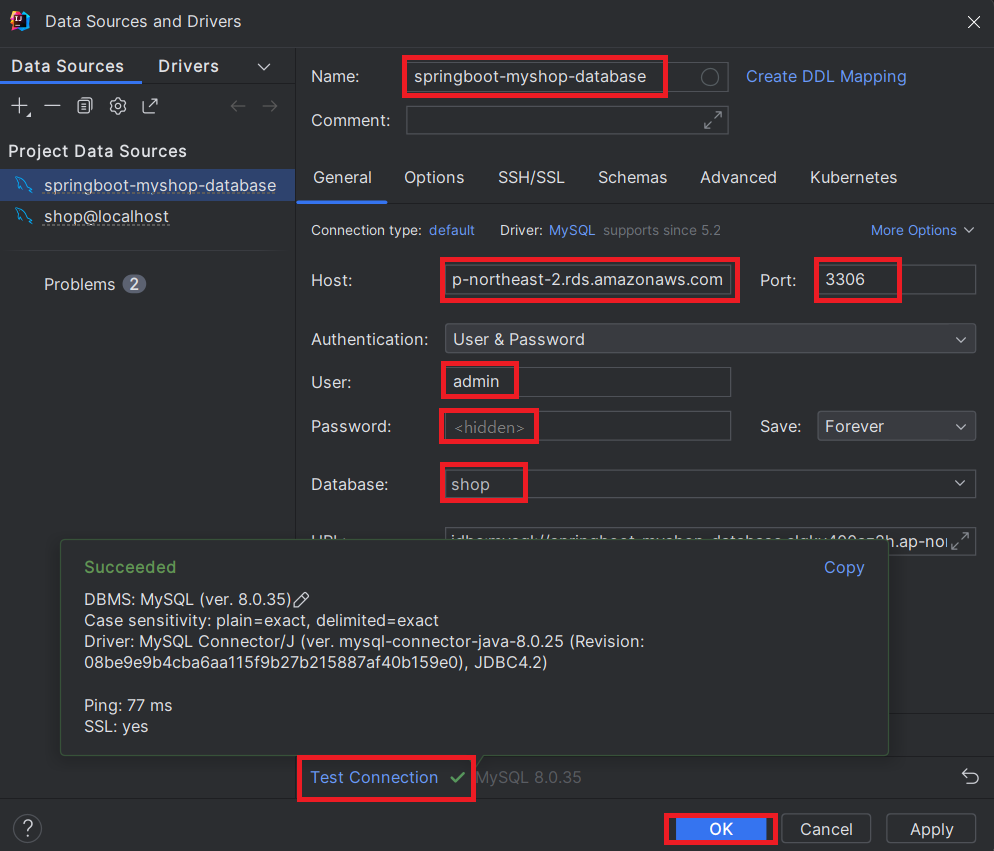Click the default connection type link
994x851 pixels.
coord(452,230)
